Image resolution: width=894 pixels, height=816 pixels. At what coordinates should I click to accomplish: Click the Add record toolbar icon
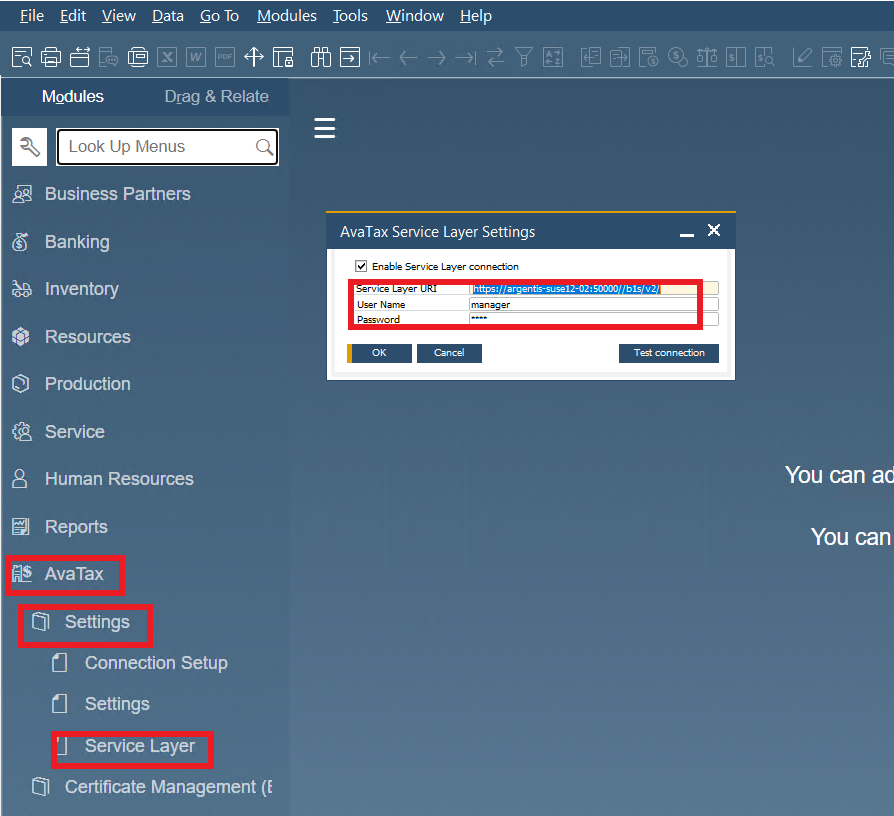pos(350,58)
